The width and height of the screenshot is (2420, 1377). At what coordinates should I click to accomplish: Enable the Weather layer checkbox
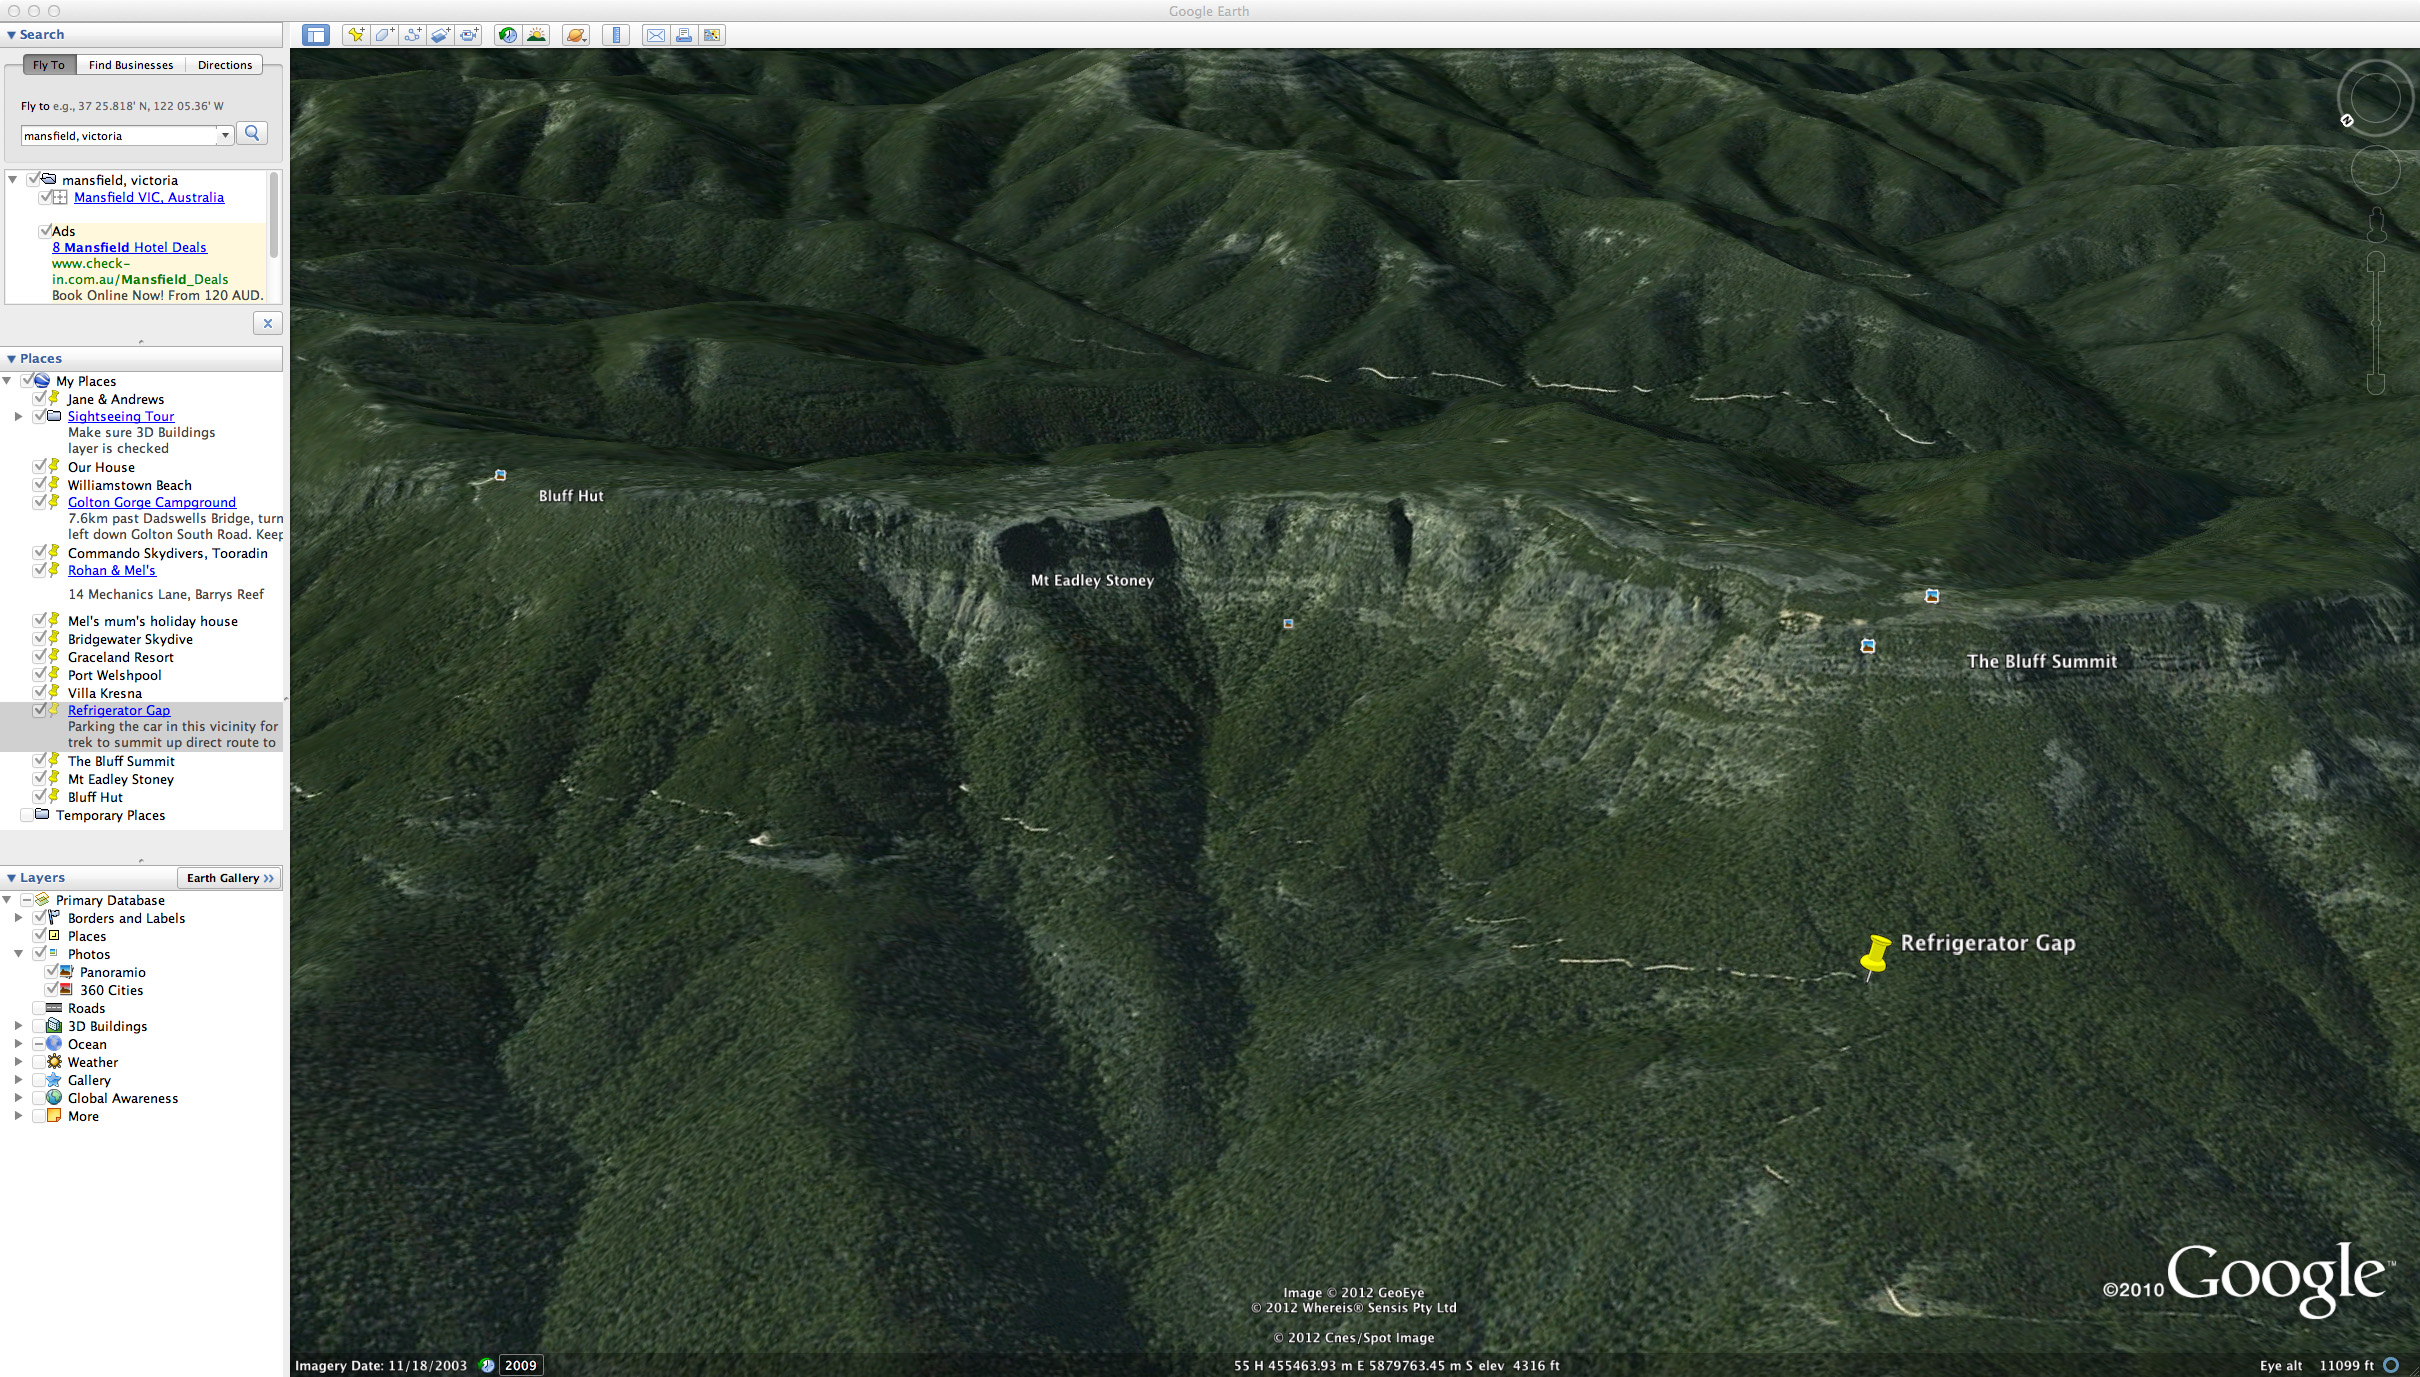click(x=39, y=1062)
